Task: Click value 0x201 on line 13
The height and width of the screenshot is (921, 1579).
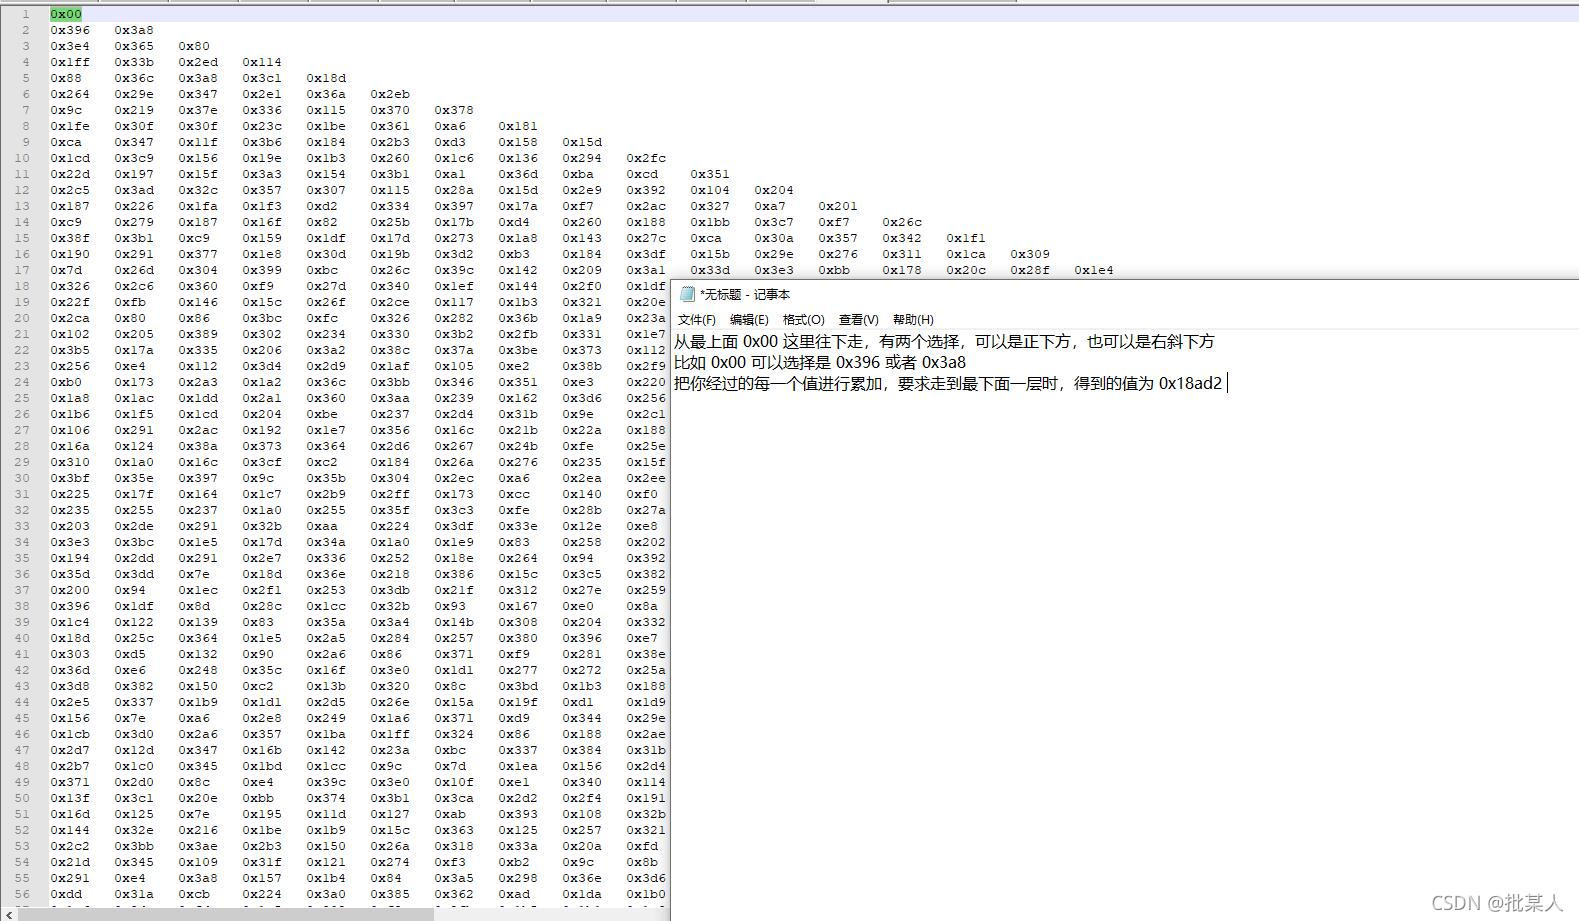Action: 838,206
